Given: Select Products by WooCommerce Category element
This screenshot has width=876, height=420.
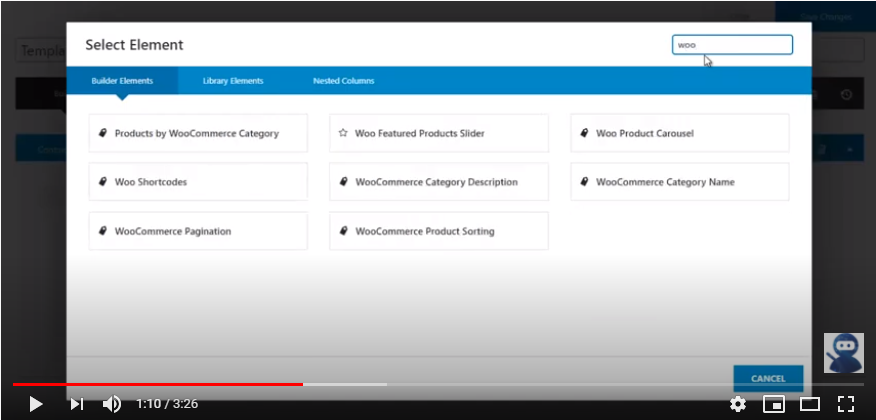Looking at the screenshot, I should pos(198,133).
